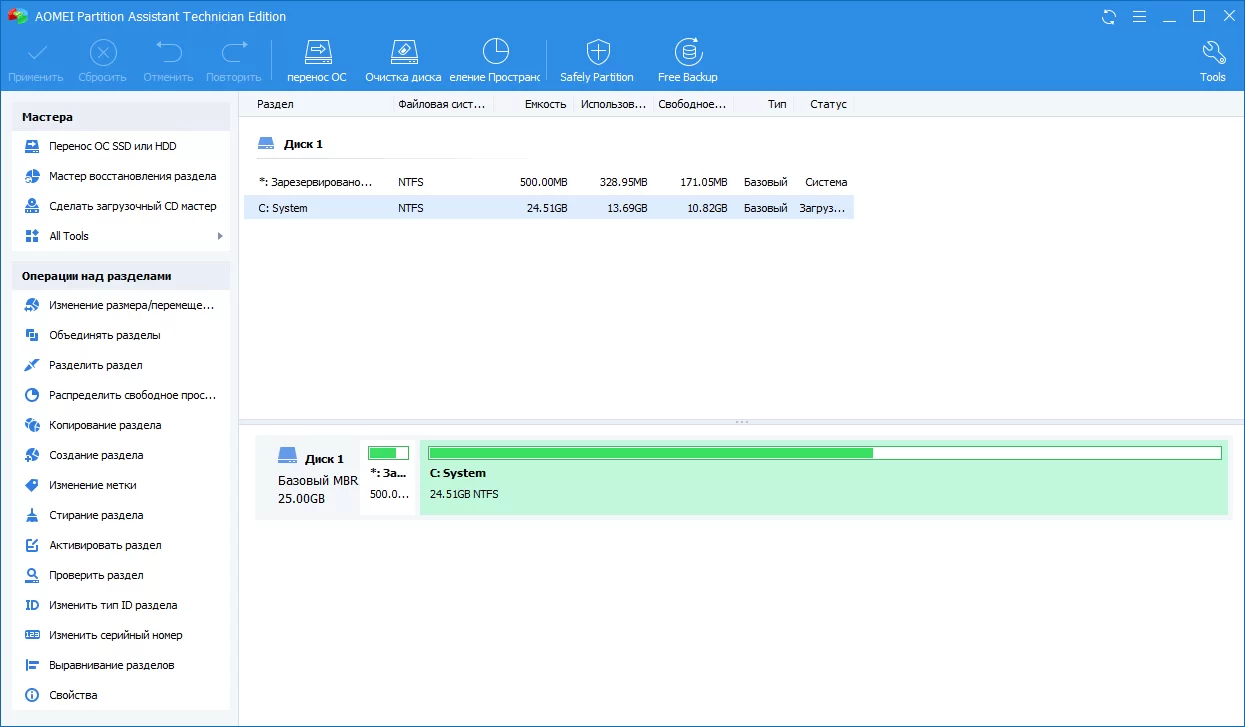Select Сделать загрузочный CD мастер

tap(121, 206)
